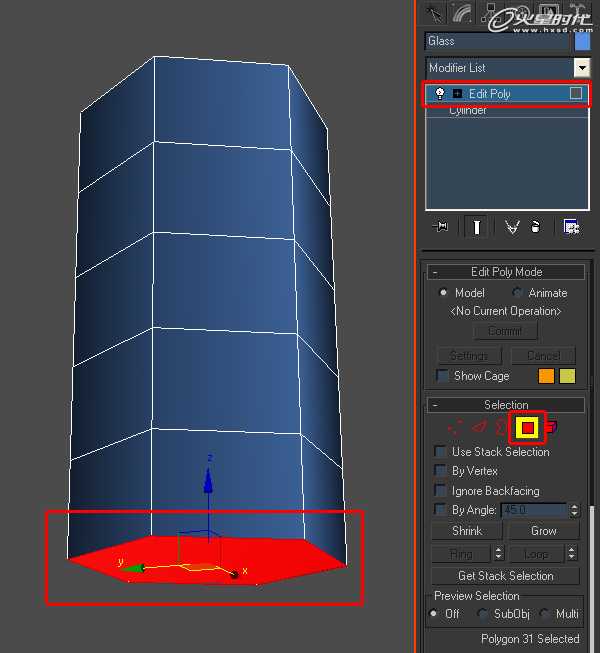Expand the Edit Poly sub-object tree

coord(457,93)
